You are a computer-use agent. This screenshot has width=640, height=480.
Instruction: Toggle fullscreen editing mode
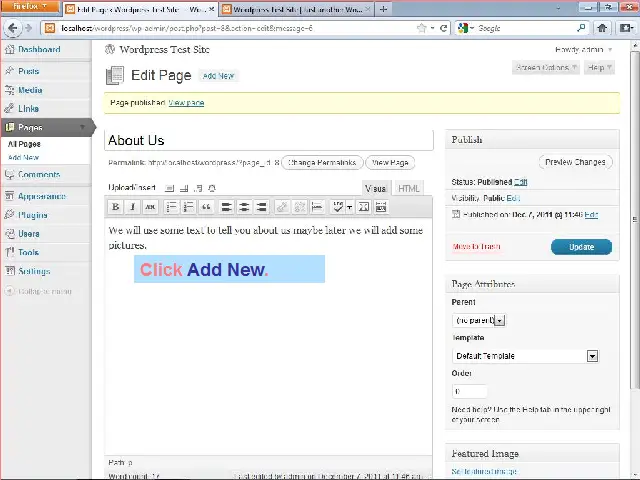click(363, 207)
